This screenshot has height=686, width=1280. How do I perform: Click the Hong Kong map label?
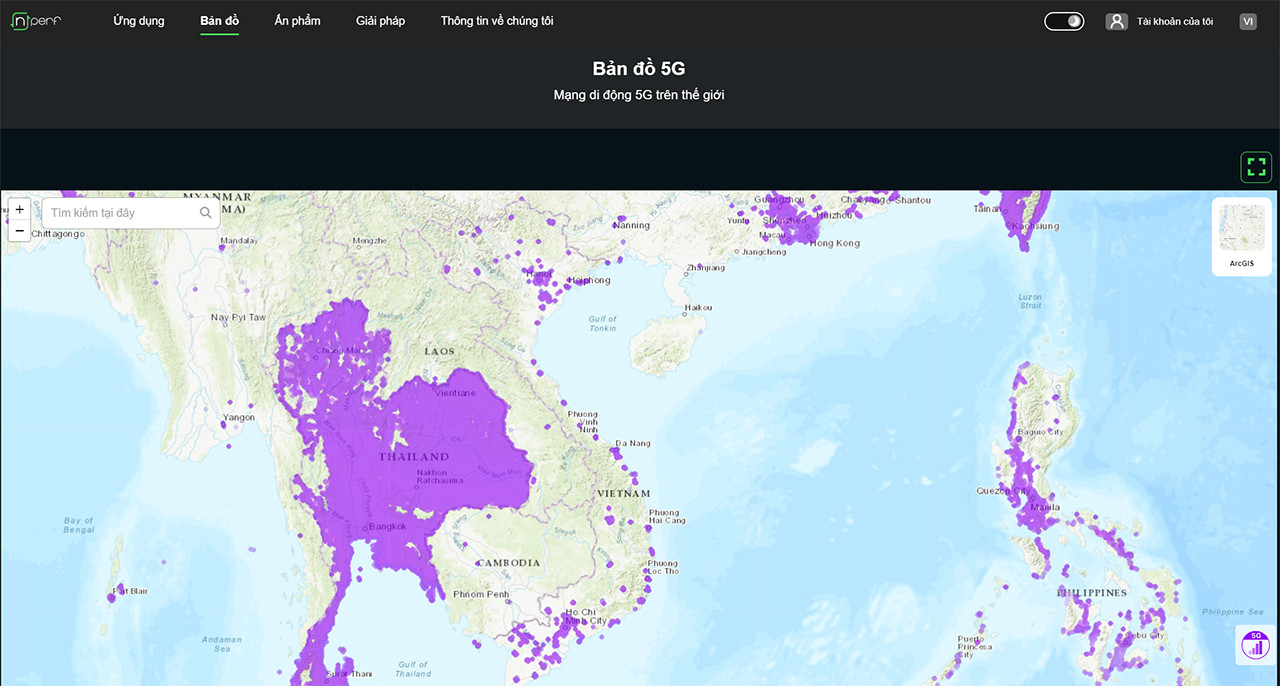[x=834, y=243]
